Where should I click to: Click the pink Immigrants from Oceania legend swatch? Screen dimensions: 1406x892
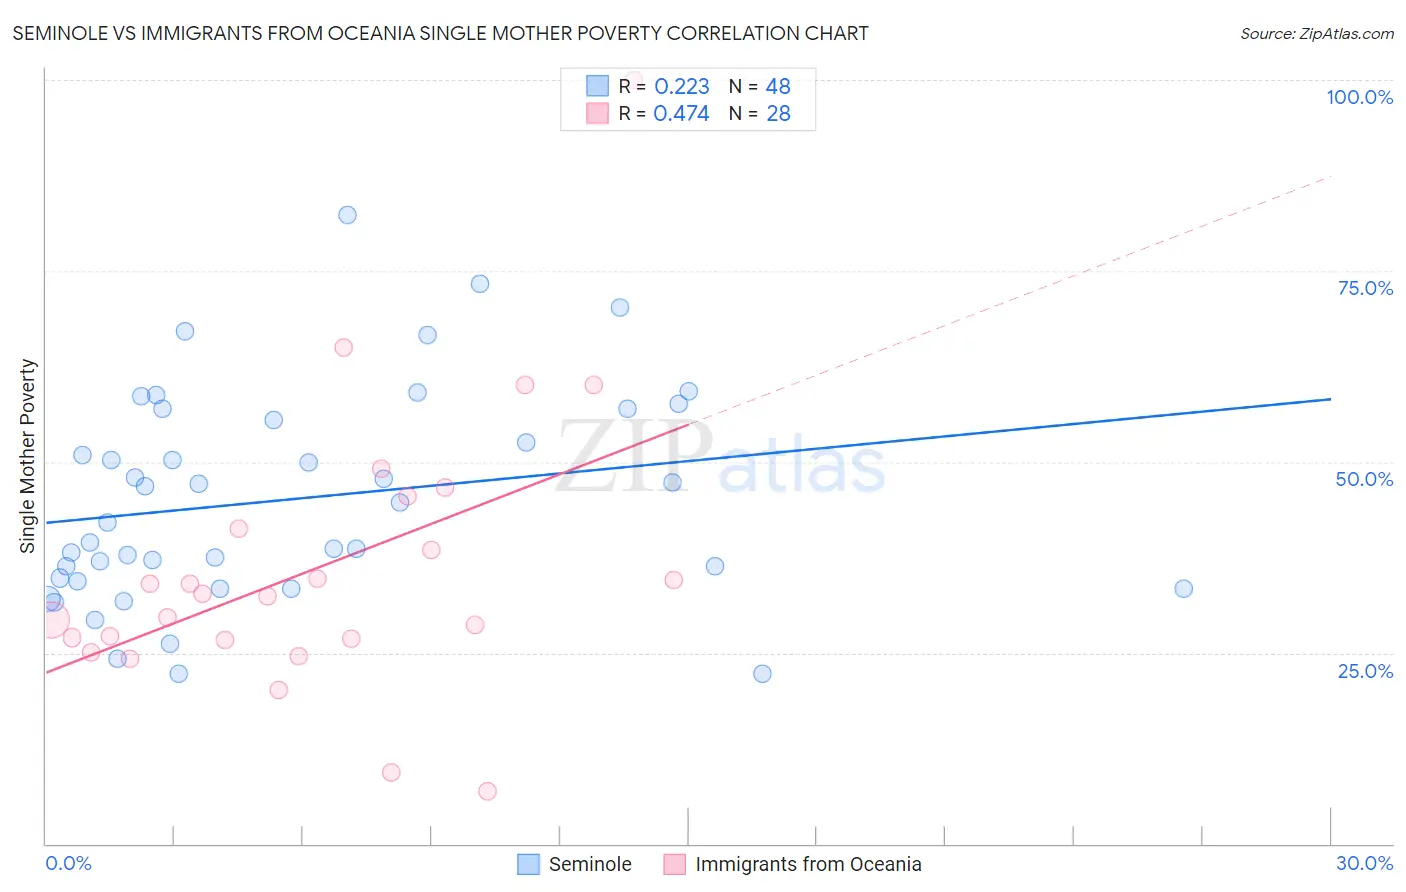[675, 864]
